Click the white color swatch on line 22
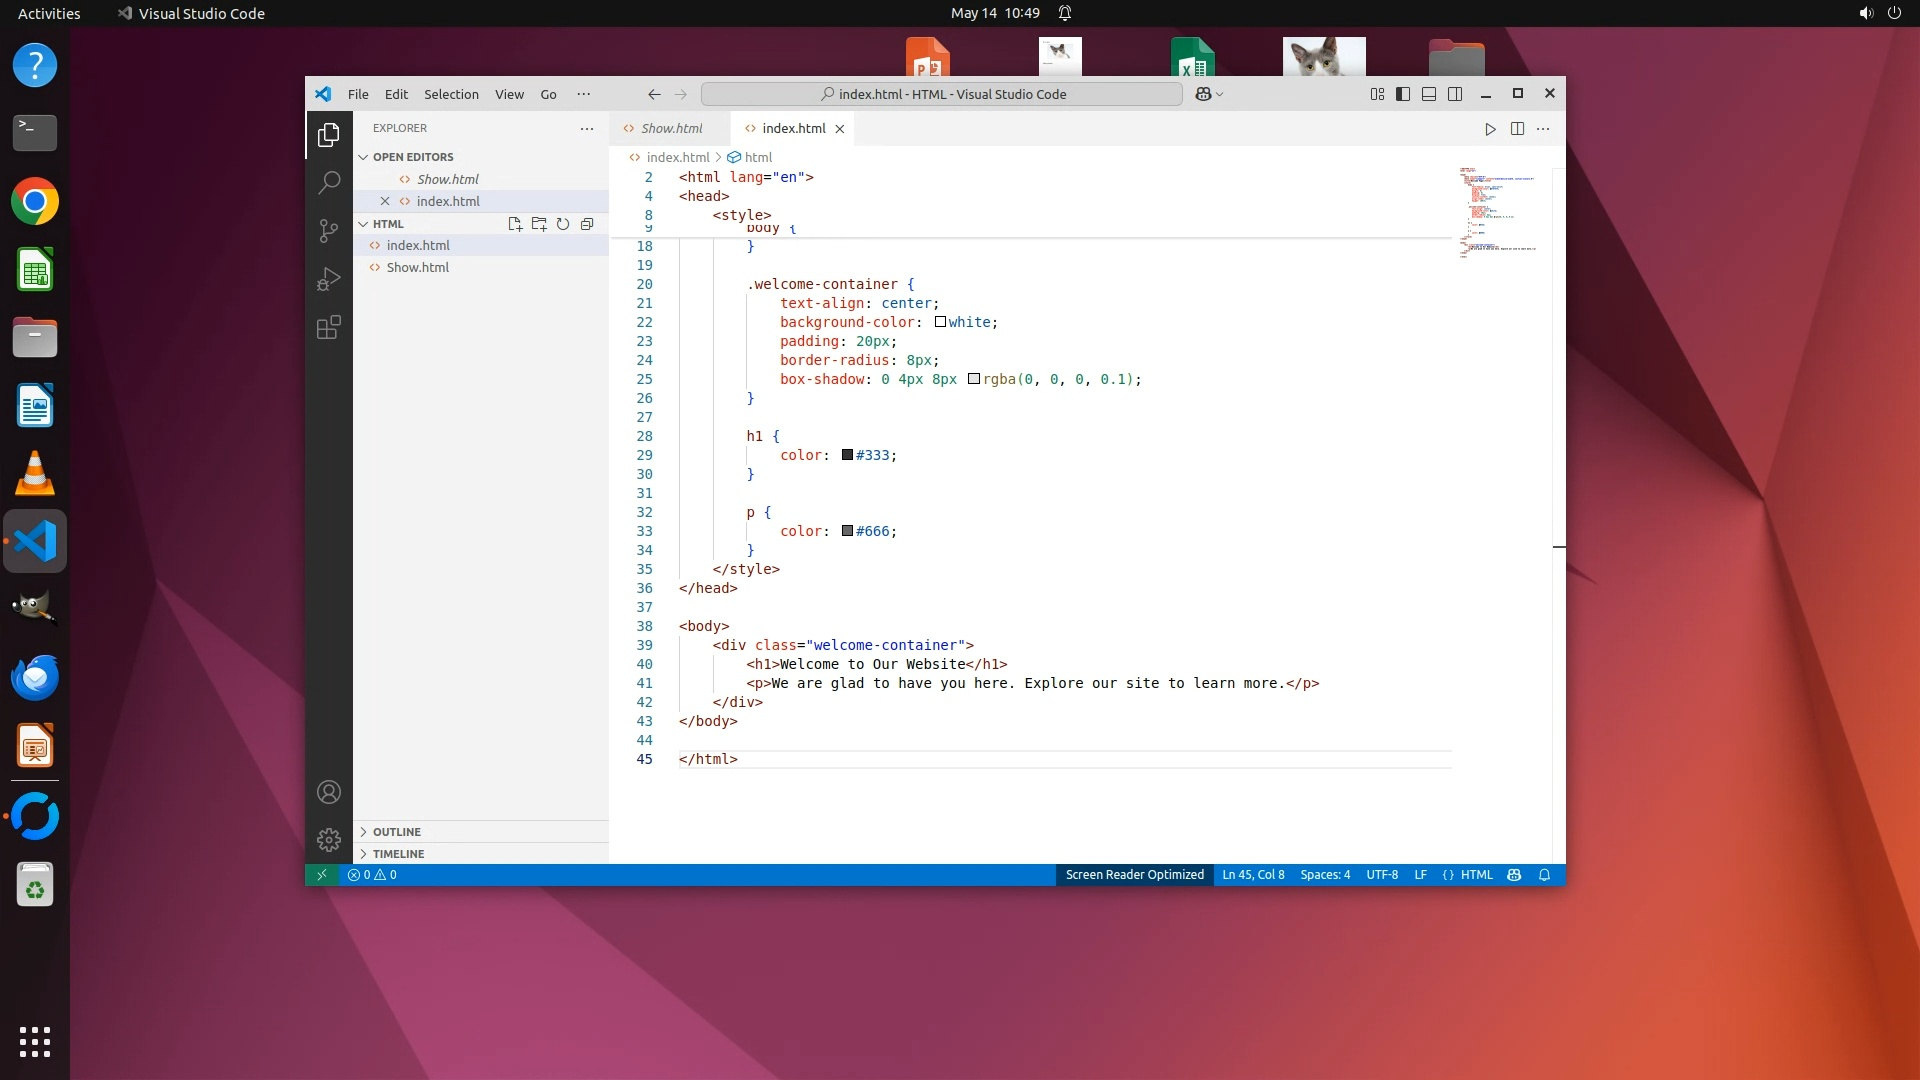 (940, 322)
